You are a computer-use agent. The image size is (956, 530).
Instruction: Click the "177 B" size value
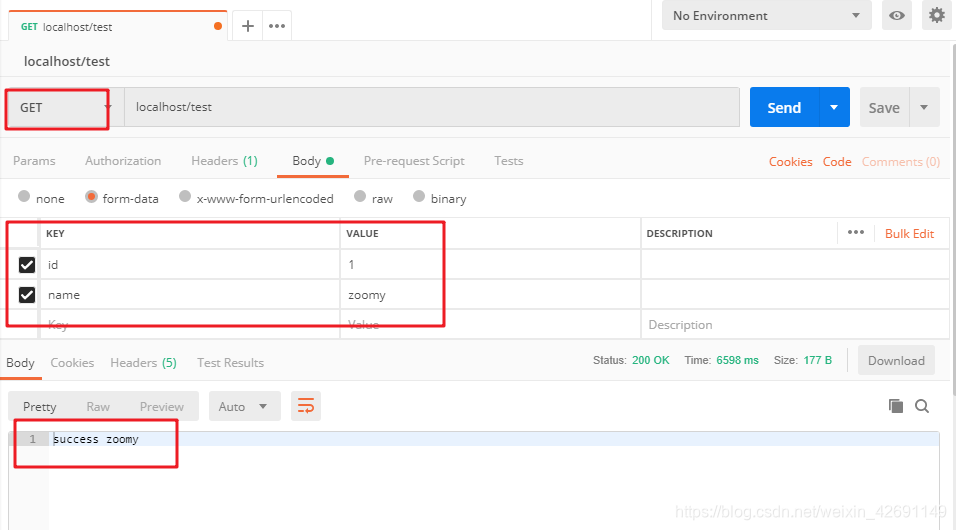pyautogui.click(x=818, y=360)
